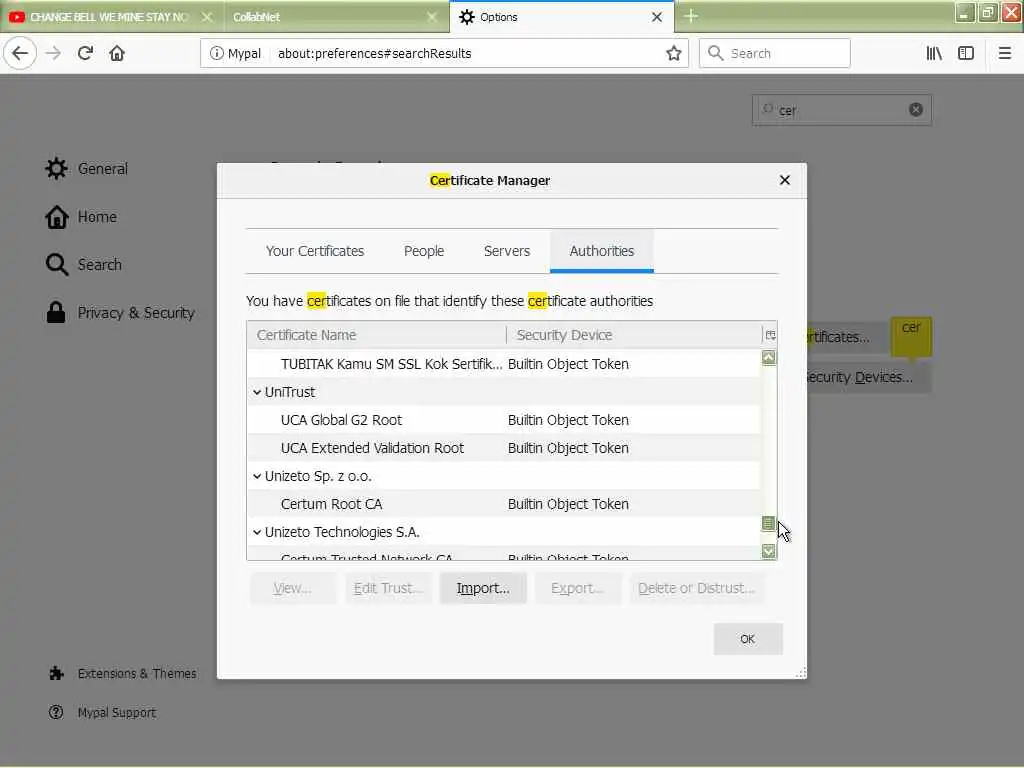The image size is (1024, 768).
Task: Clear the preferences search field
Action: (916, 110)
